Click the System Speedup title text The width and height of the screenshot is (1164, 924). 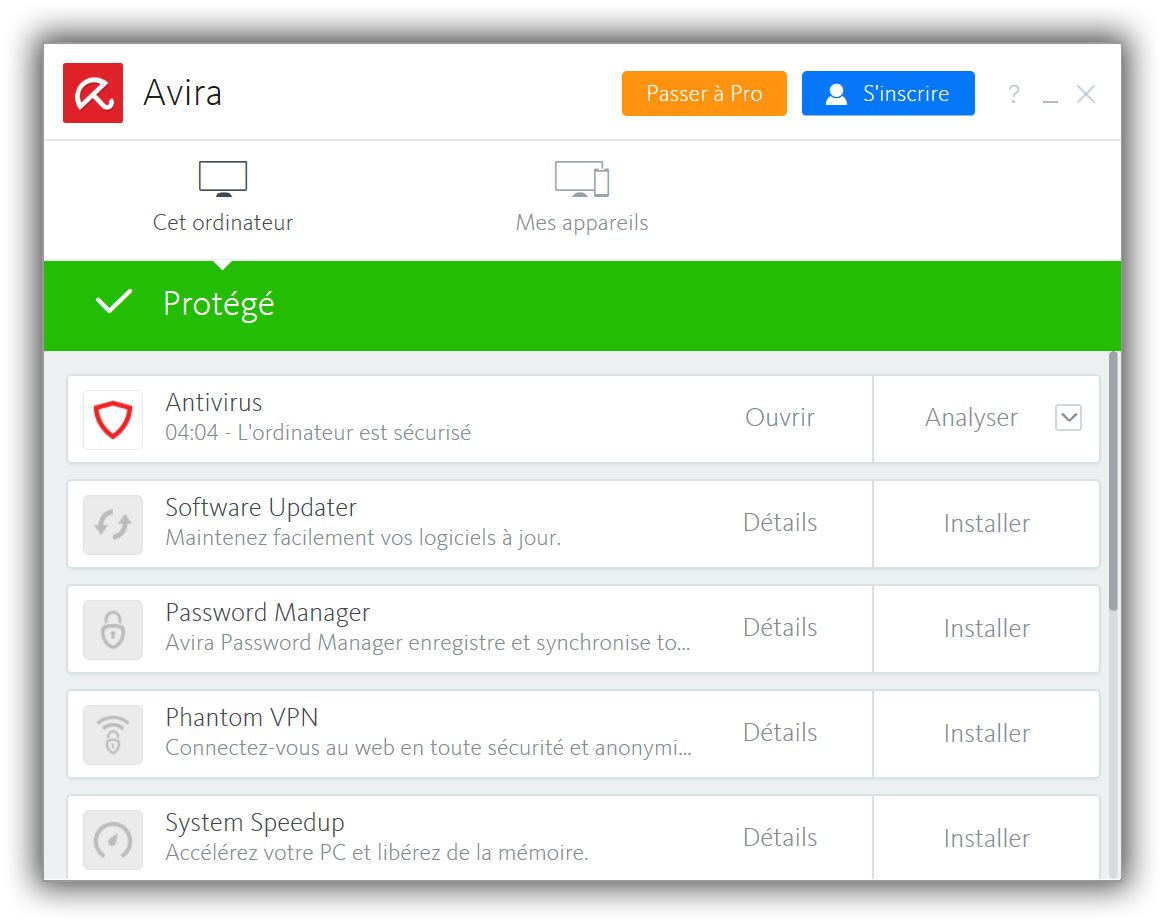click(x=255, y=823)
